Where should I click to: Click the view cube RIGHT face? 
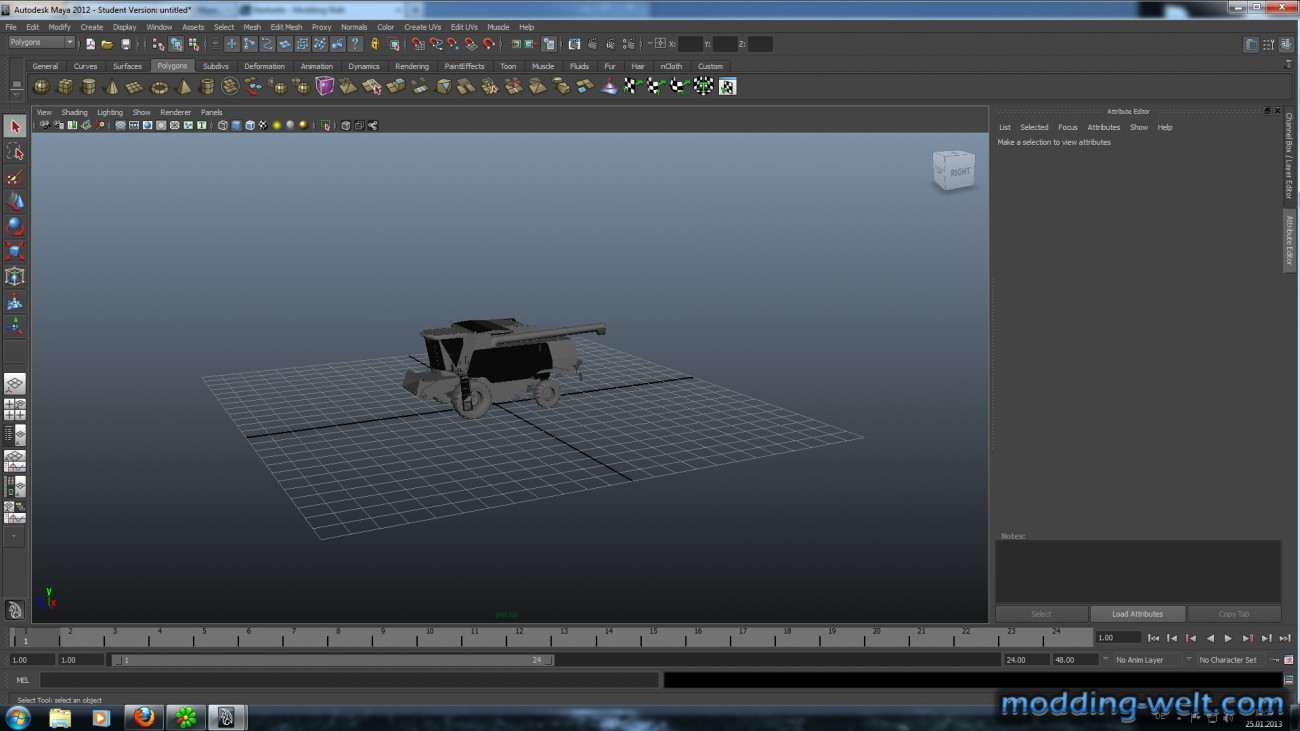958,172
